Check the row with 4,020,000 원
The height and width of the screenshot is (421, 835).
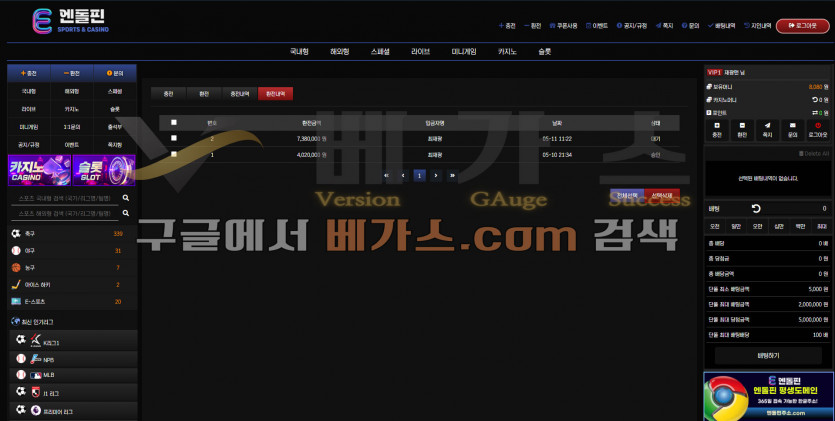pos(174,154)
